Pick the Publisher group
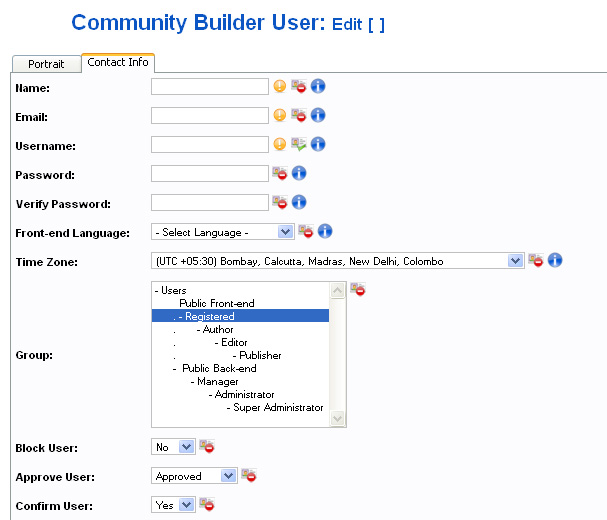 point(240,355)
